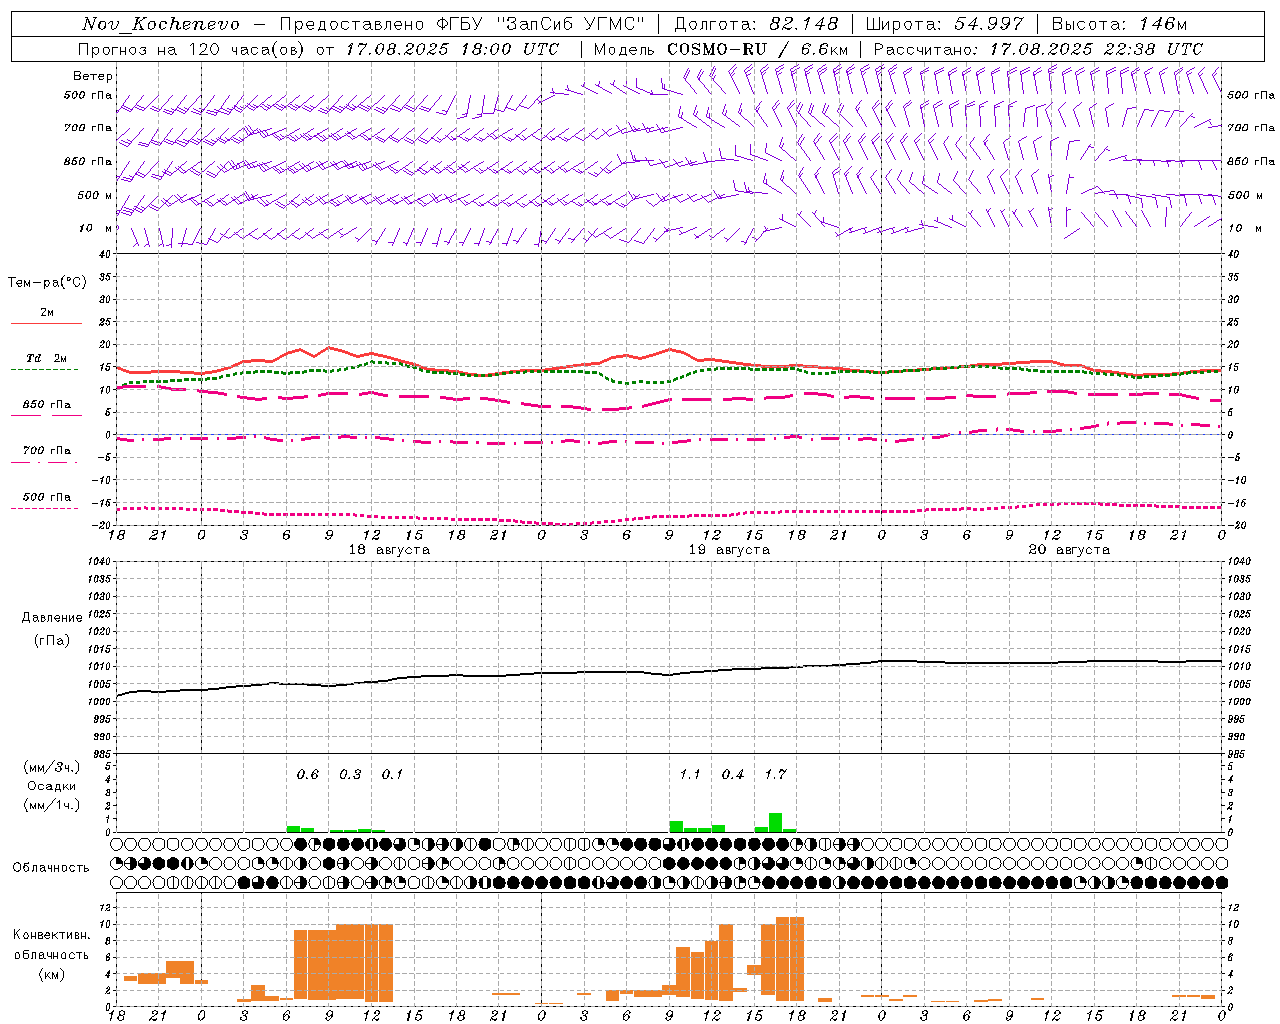This screenshot has height=1024, width=1280.
Task: Click the Ветер wind panel label
Action: click(x=93, y=76)
